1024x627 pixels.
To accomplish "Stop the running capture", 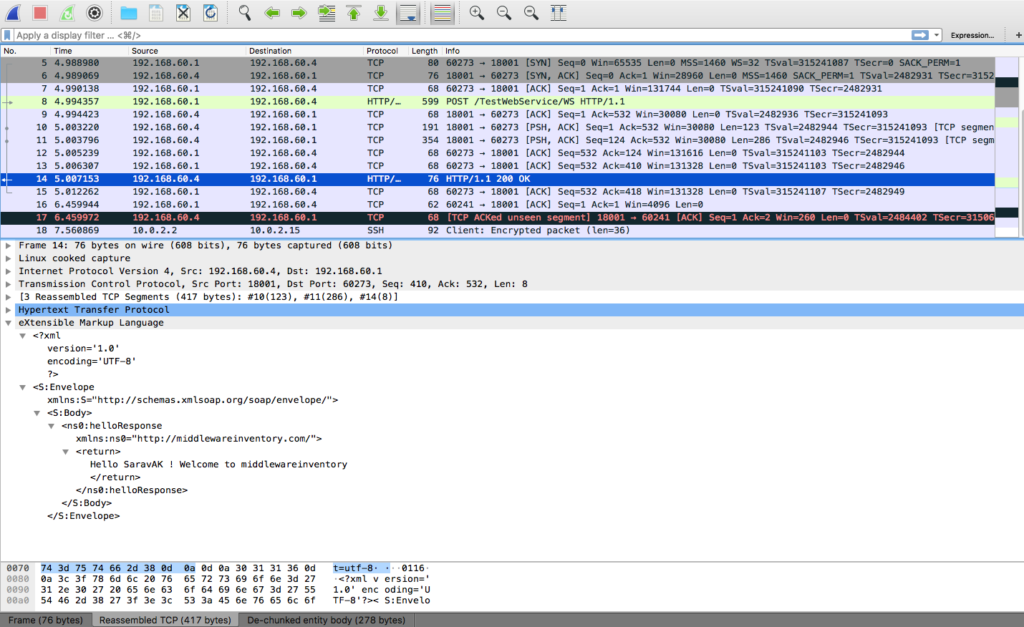I will coord(38,13).
